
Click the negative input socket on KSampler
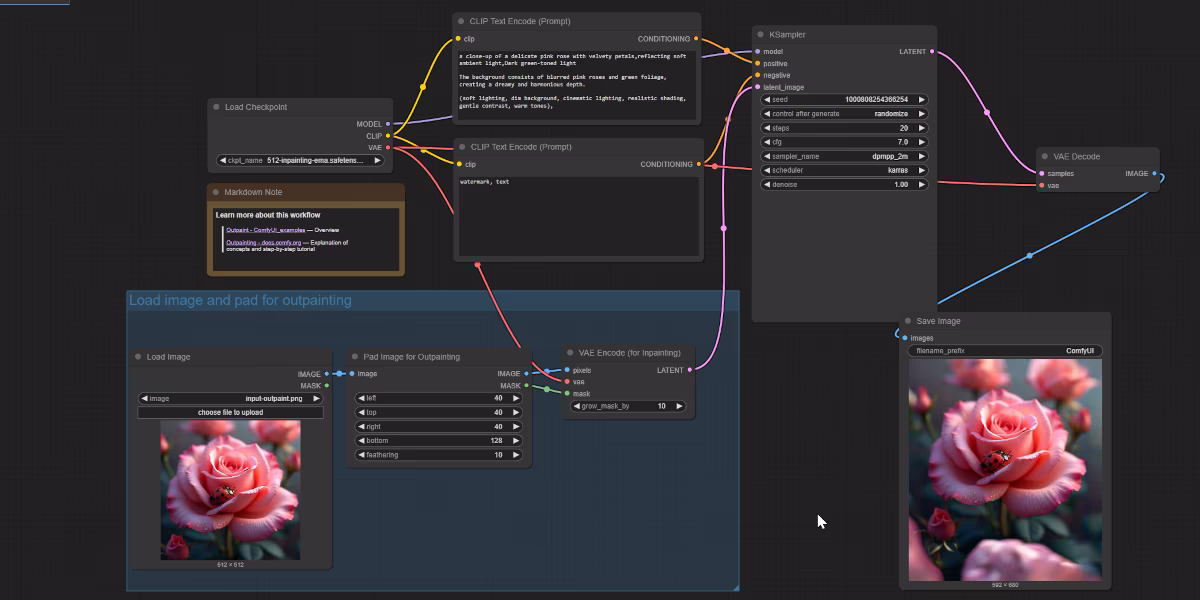pyautogui.click(x=757, y=75)
